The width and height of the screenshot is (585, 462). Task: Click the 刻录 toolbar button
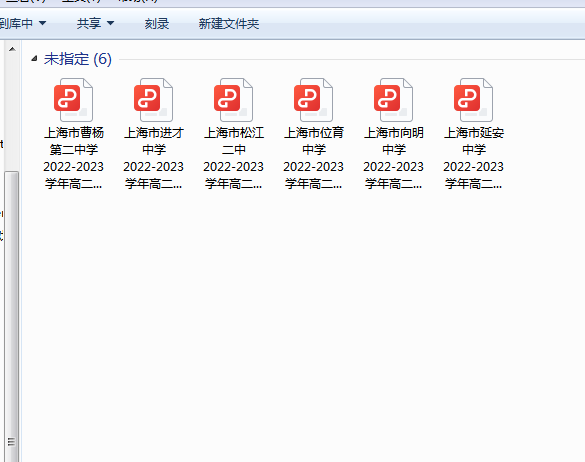point(157,24)
